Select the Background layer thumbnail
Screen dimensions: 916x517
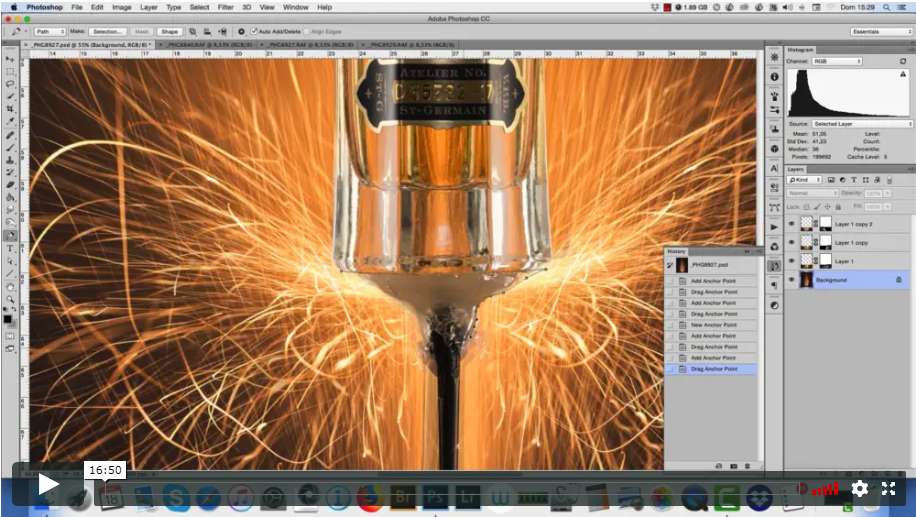coord(806,280)
